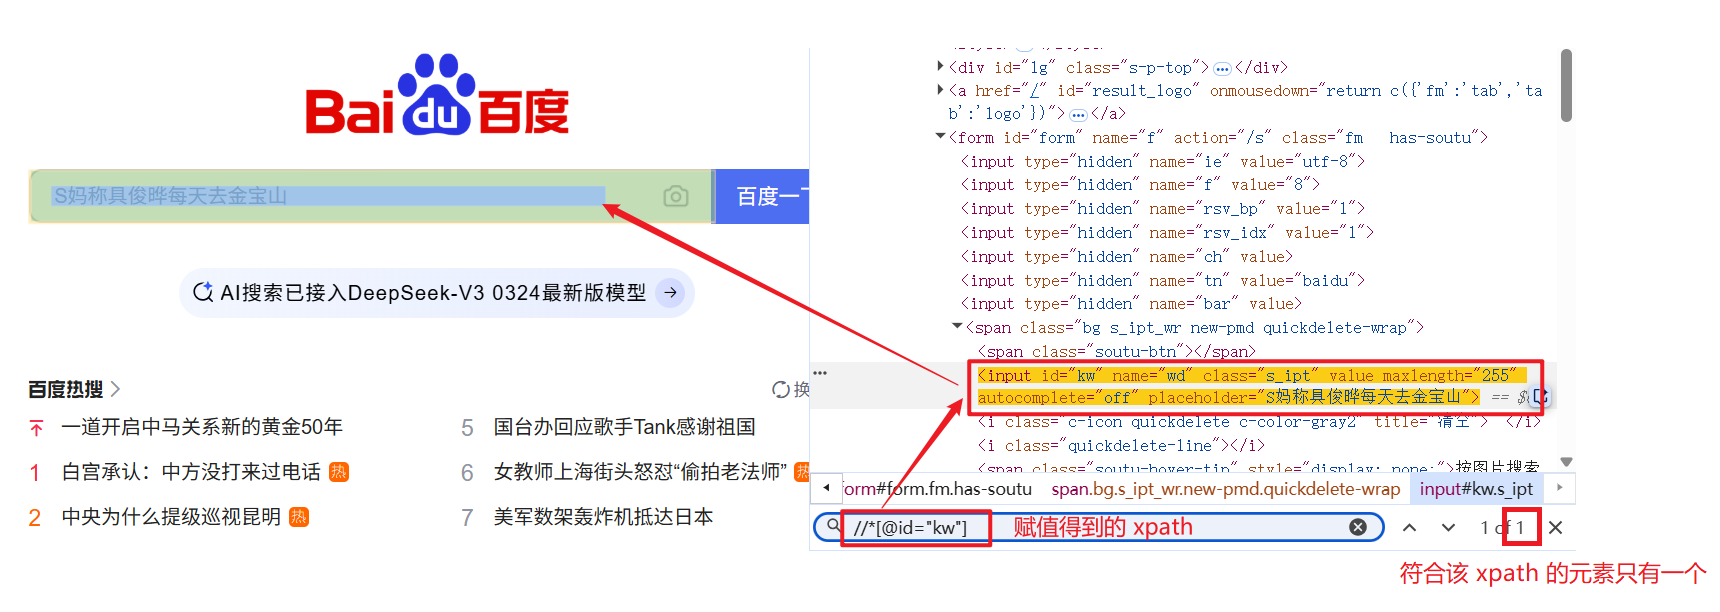The height and width of the screenshot is (612, 1720).
Task: Open hot topic 国台办回应歌手Tank感谢祖国
Action: 624,427
